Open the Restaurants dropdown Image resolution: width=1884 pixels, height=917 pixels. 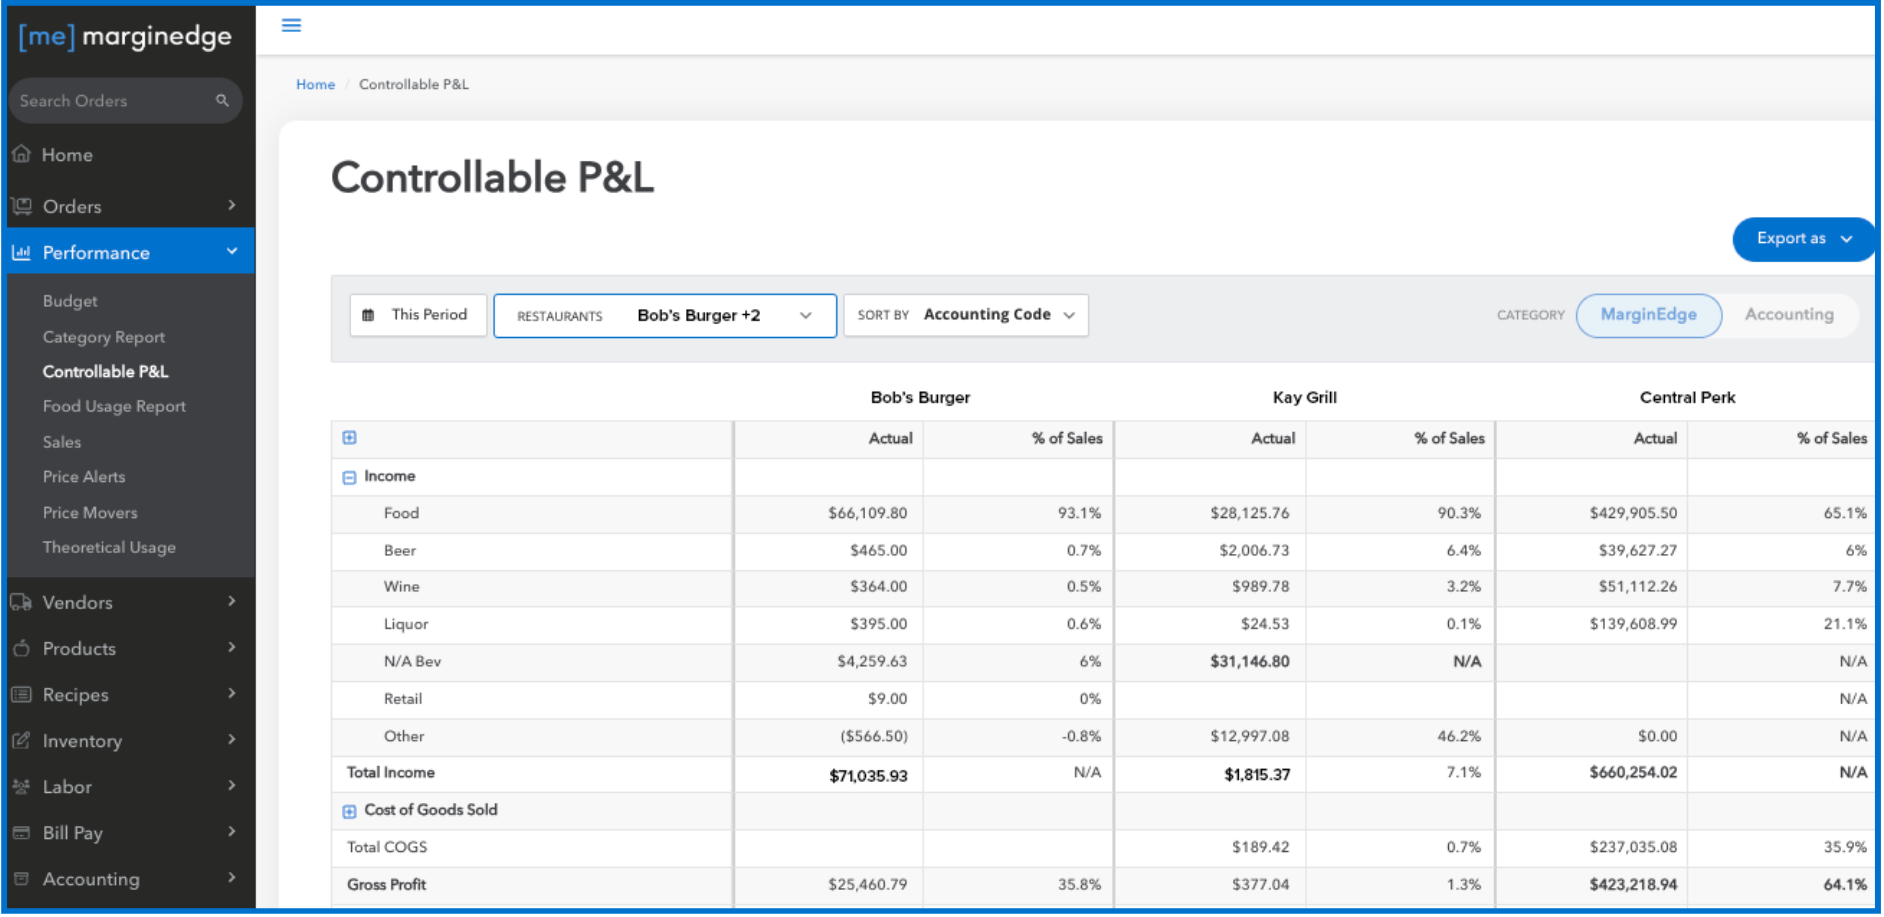[665, 316]
